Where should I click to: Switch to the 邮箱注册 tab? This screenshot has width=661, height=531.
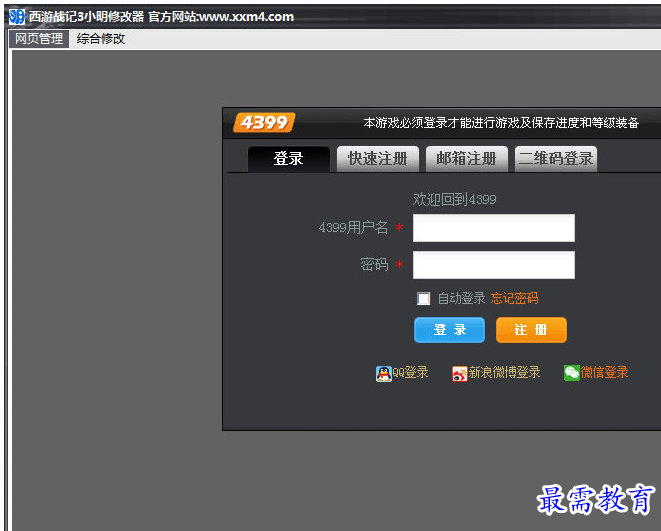point(467,159)
